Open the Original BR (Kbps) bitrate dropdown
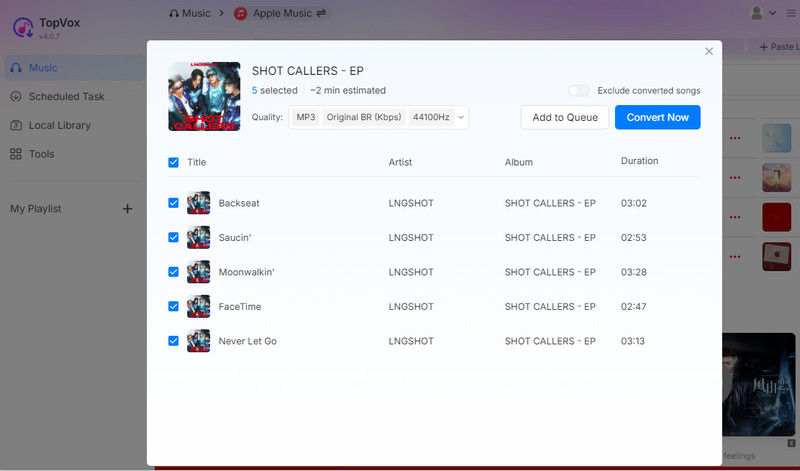800x471 pixels. click(x=364, y=118)
